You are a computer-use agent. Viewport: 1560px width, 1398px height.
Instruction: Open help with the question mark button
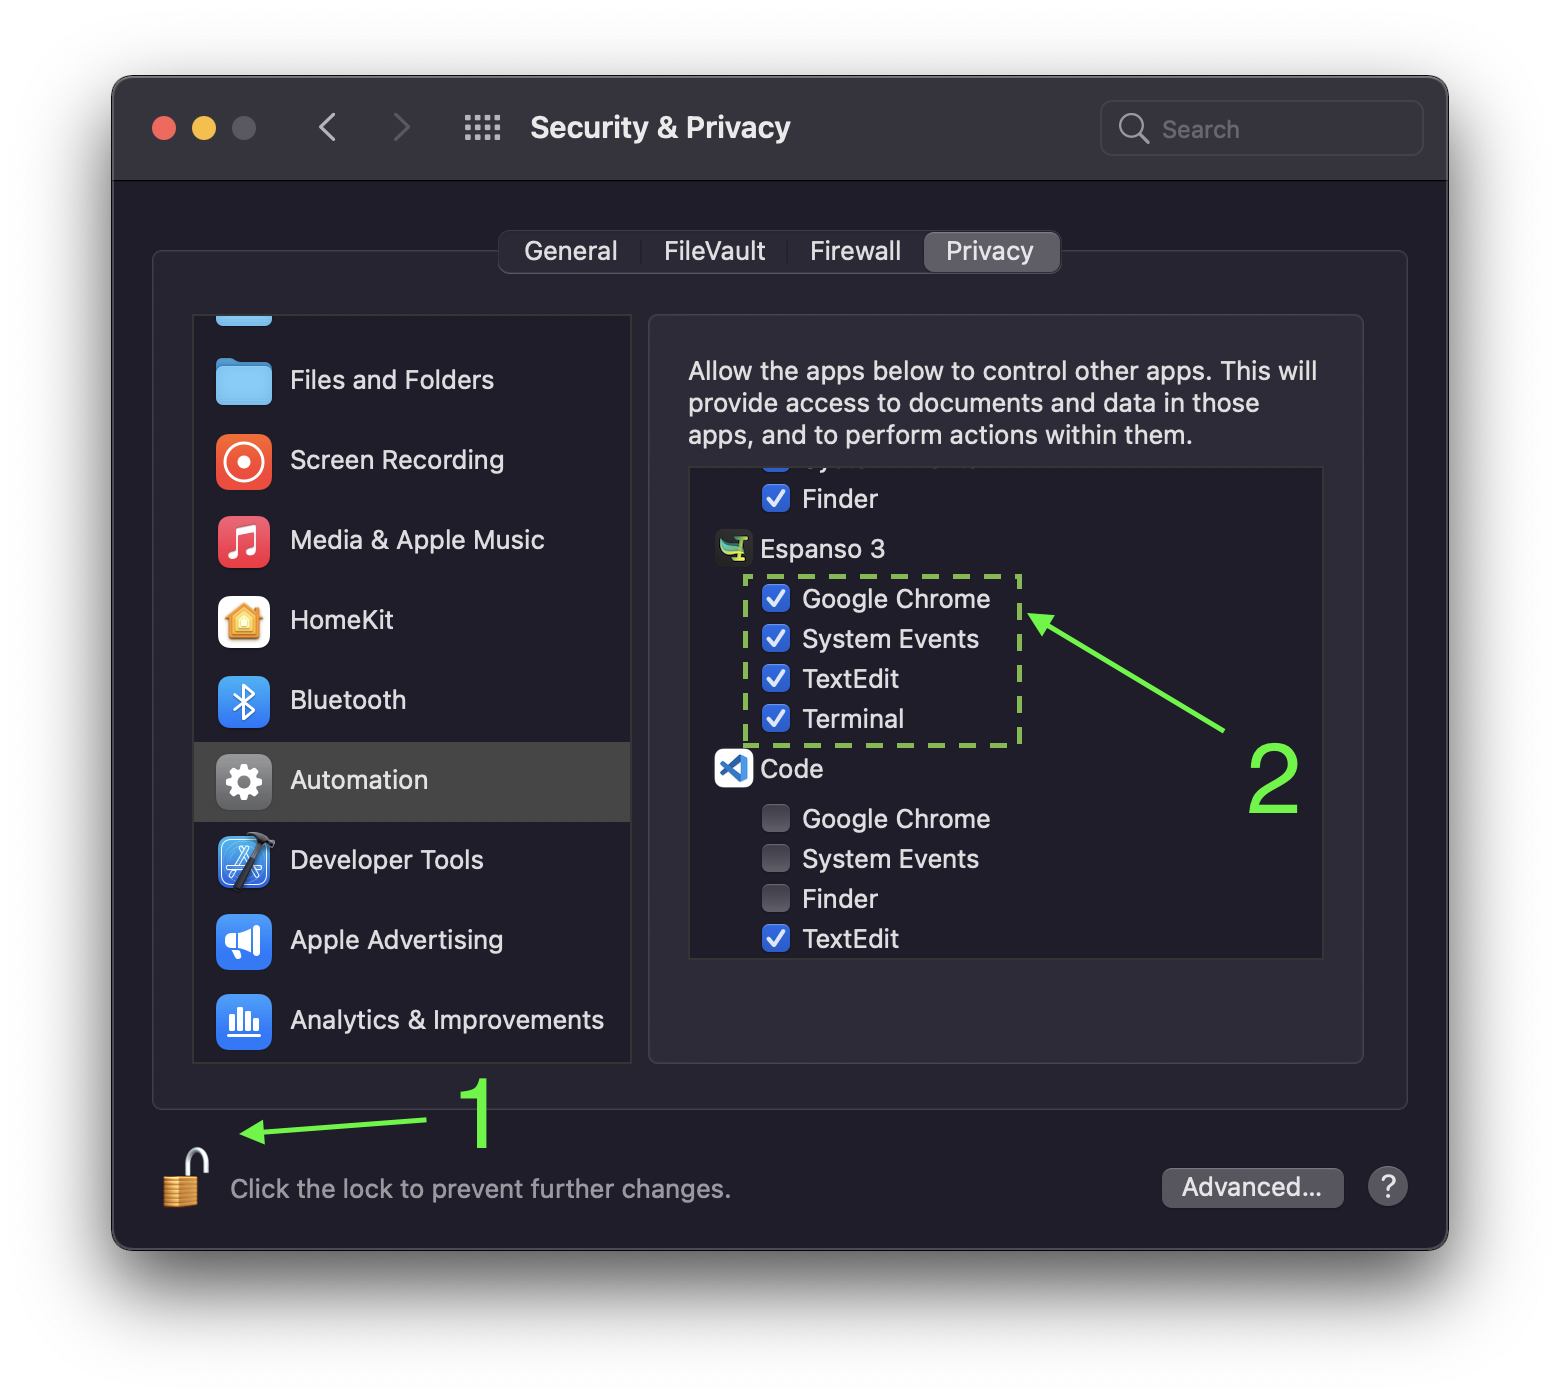(x=1388, y=1187)
